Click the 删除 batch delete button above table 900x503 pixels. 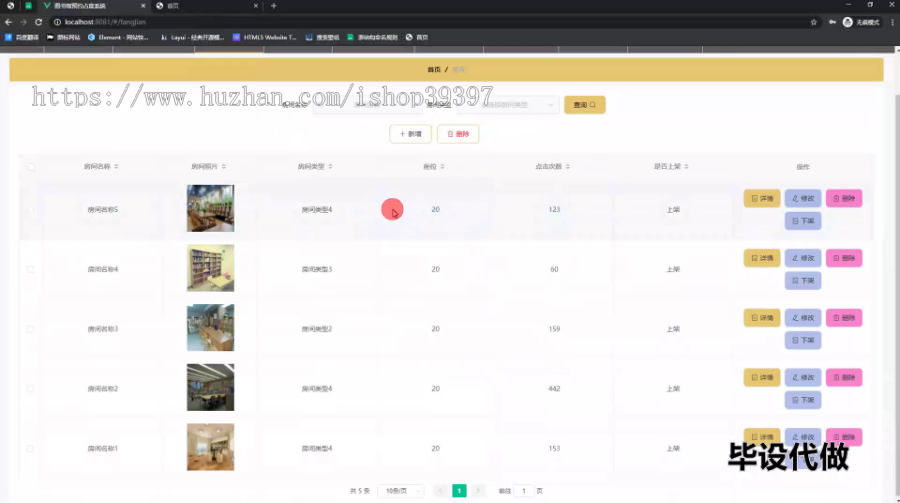click(458, 134)
